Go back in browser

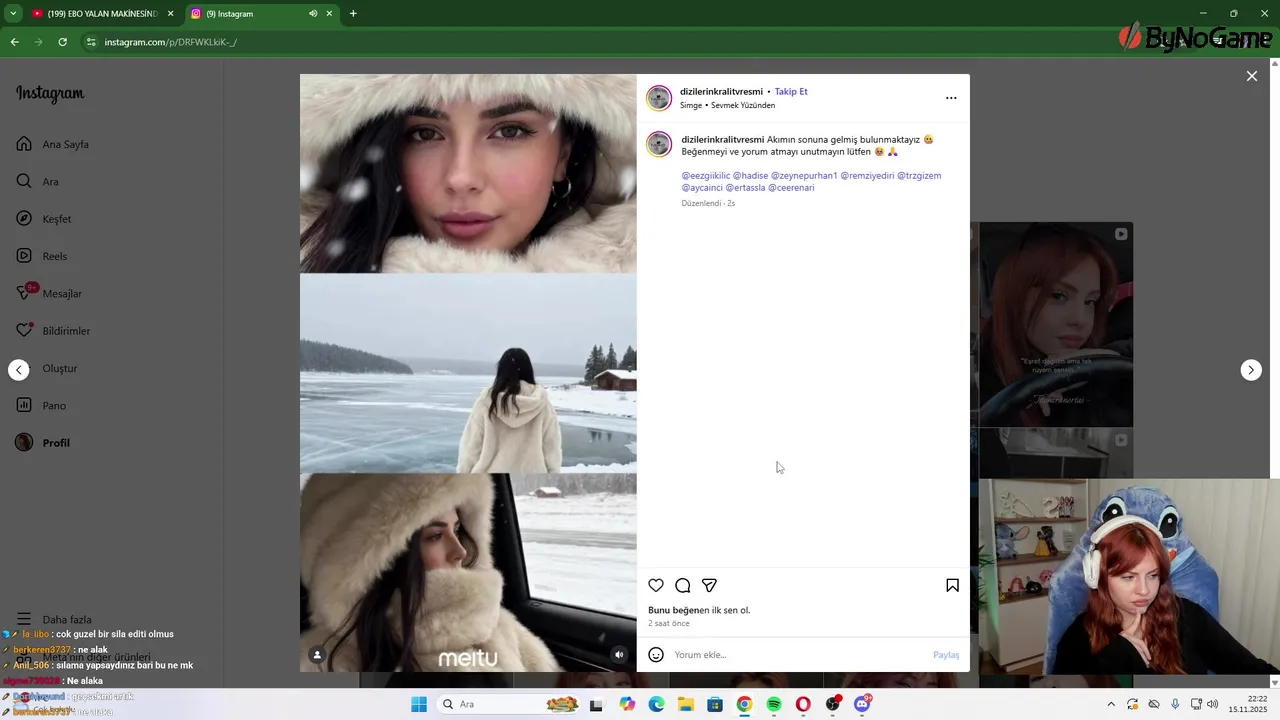(14, 42)
